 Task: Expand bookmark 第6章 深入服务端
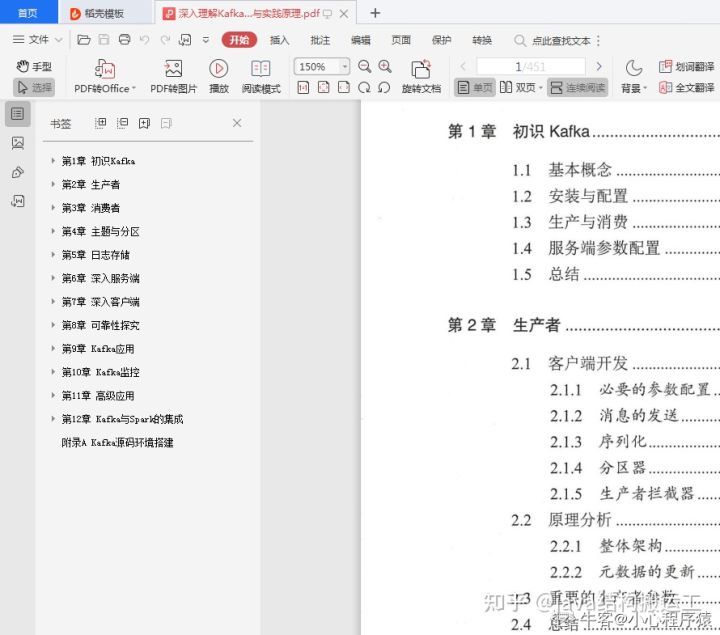(x=53, y=278)
